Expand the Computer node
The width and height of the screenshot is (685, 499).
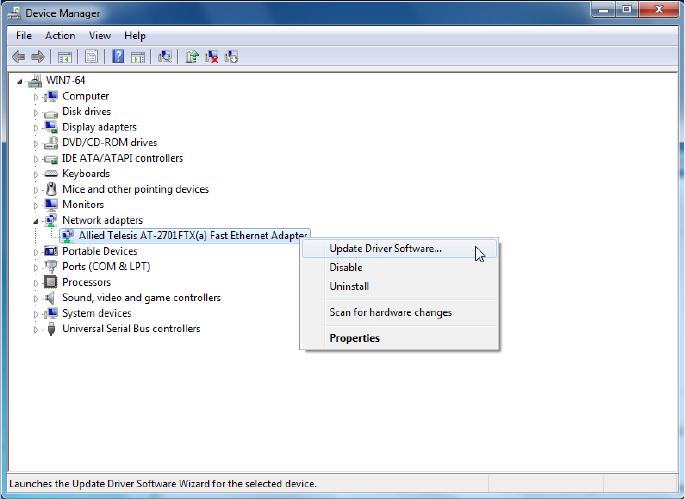[x=36, y=97]
